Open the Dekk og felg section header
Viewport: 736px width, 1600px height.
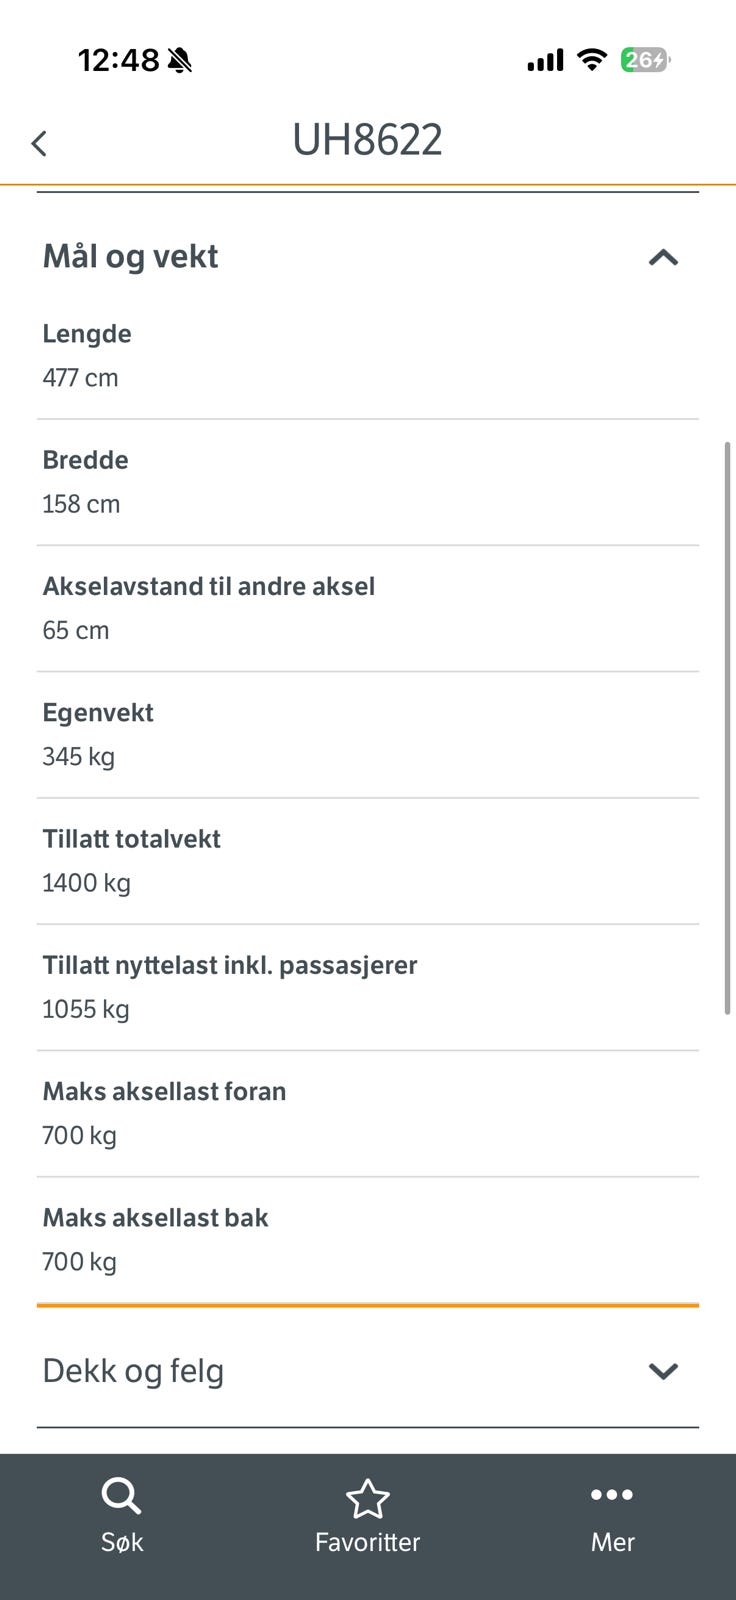click(368, 1371)
